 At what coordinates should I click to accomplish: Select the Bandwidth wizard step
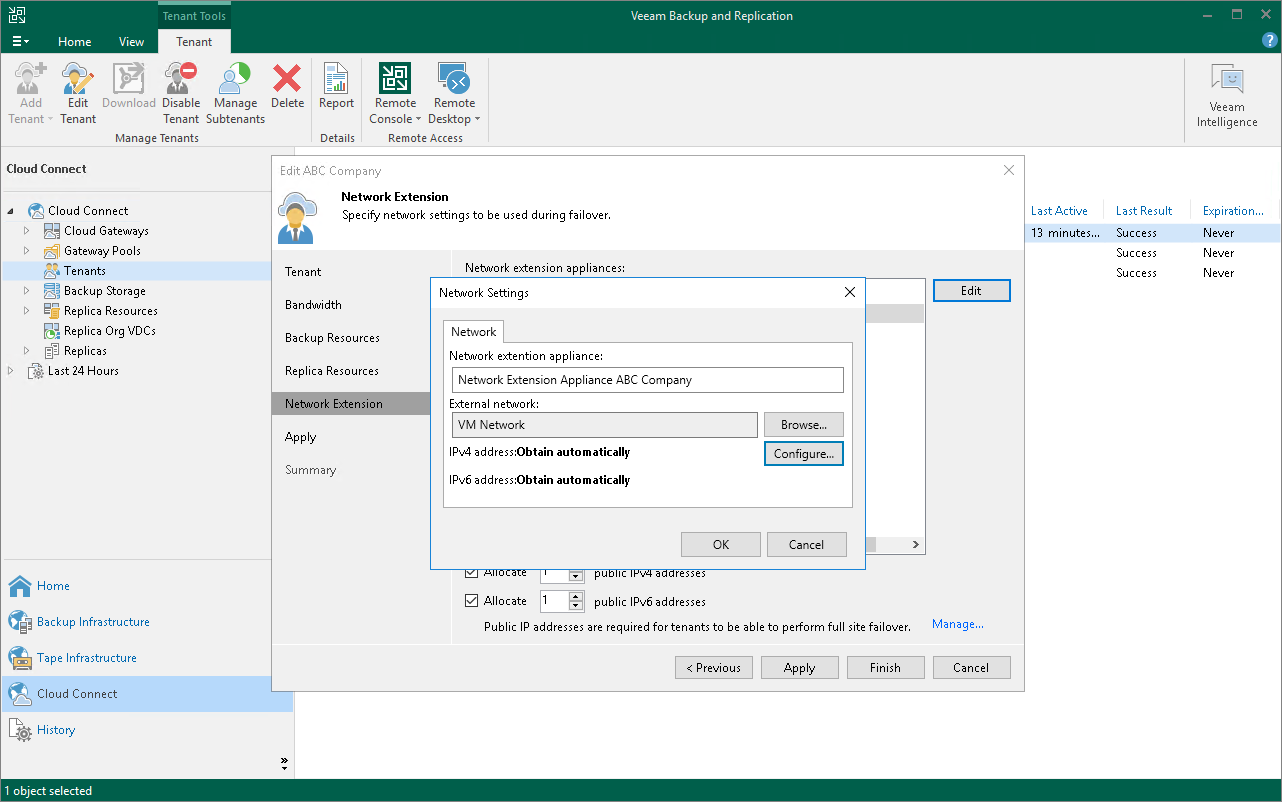[x=313, y=305]
